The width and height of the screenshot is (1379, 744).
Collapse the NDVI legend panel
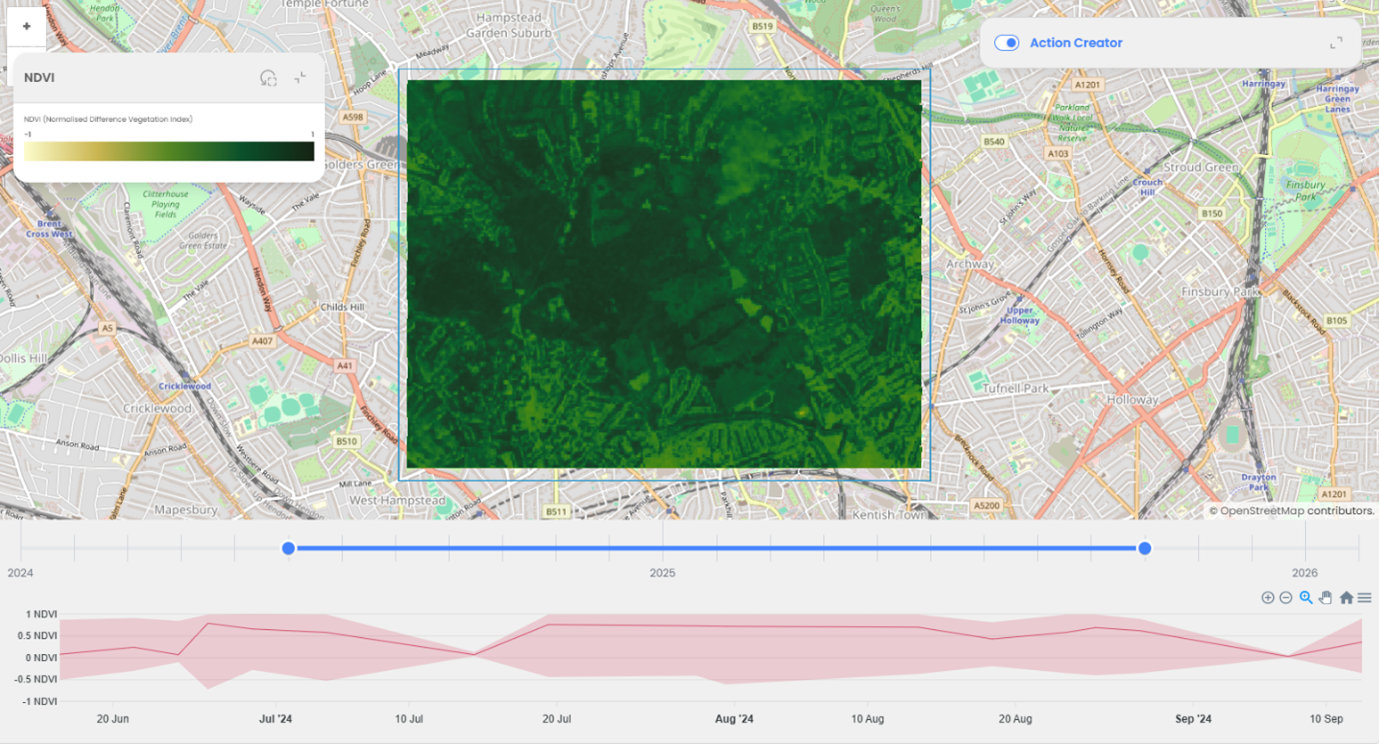click(x=300, y=78)
